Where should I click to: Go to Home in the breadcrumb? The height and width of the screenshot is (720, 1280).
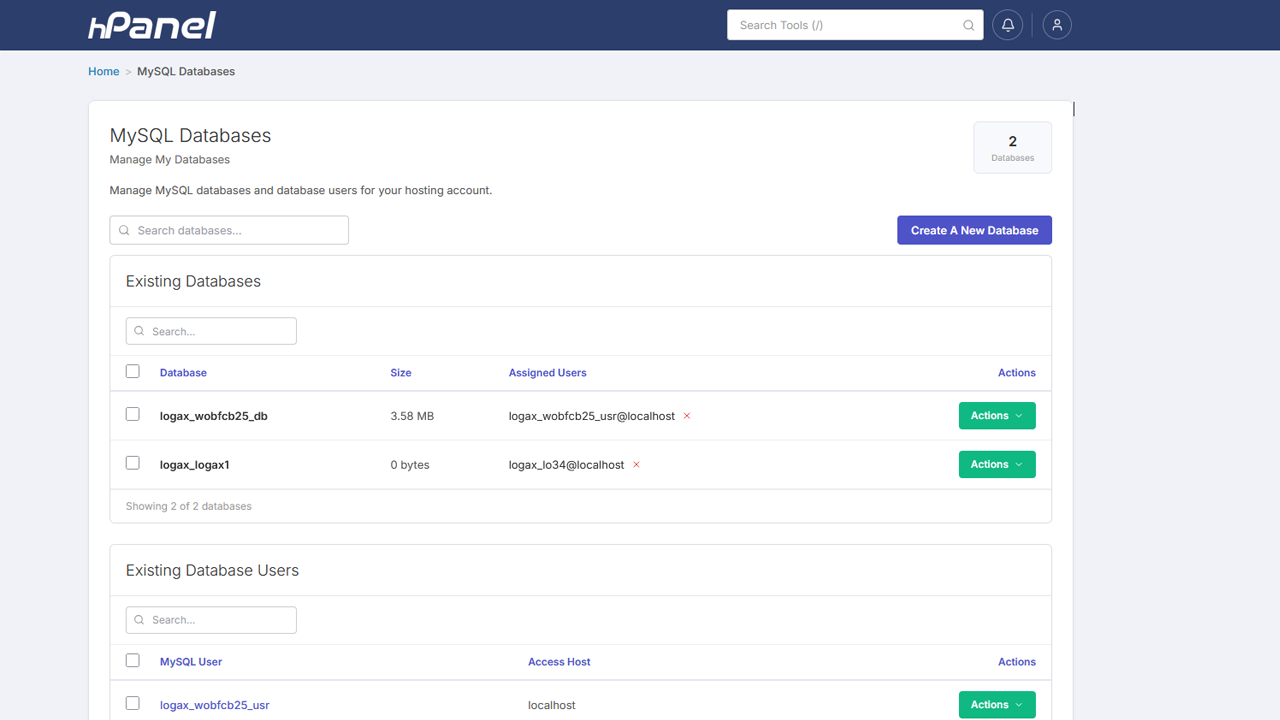[x=104, y=72]
